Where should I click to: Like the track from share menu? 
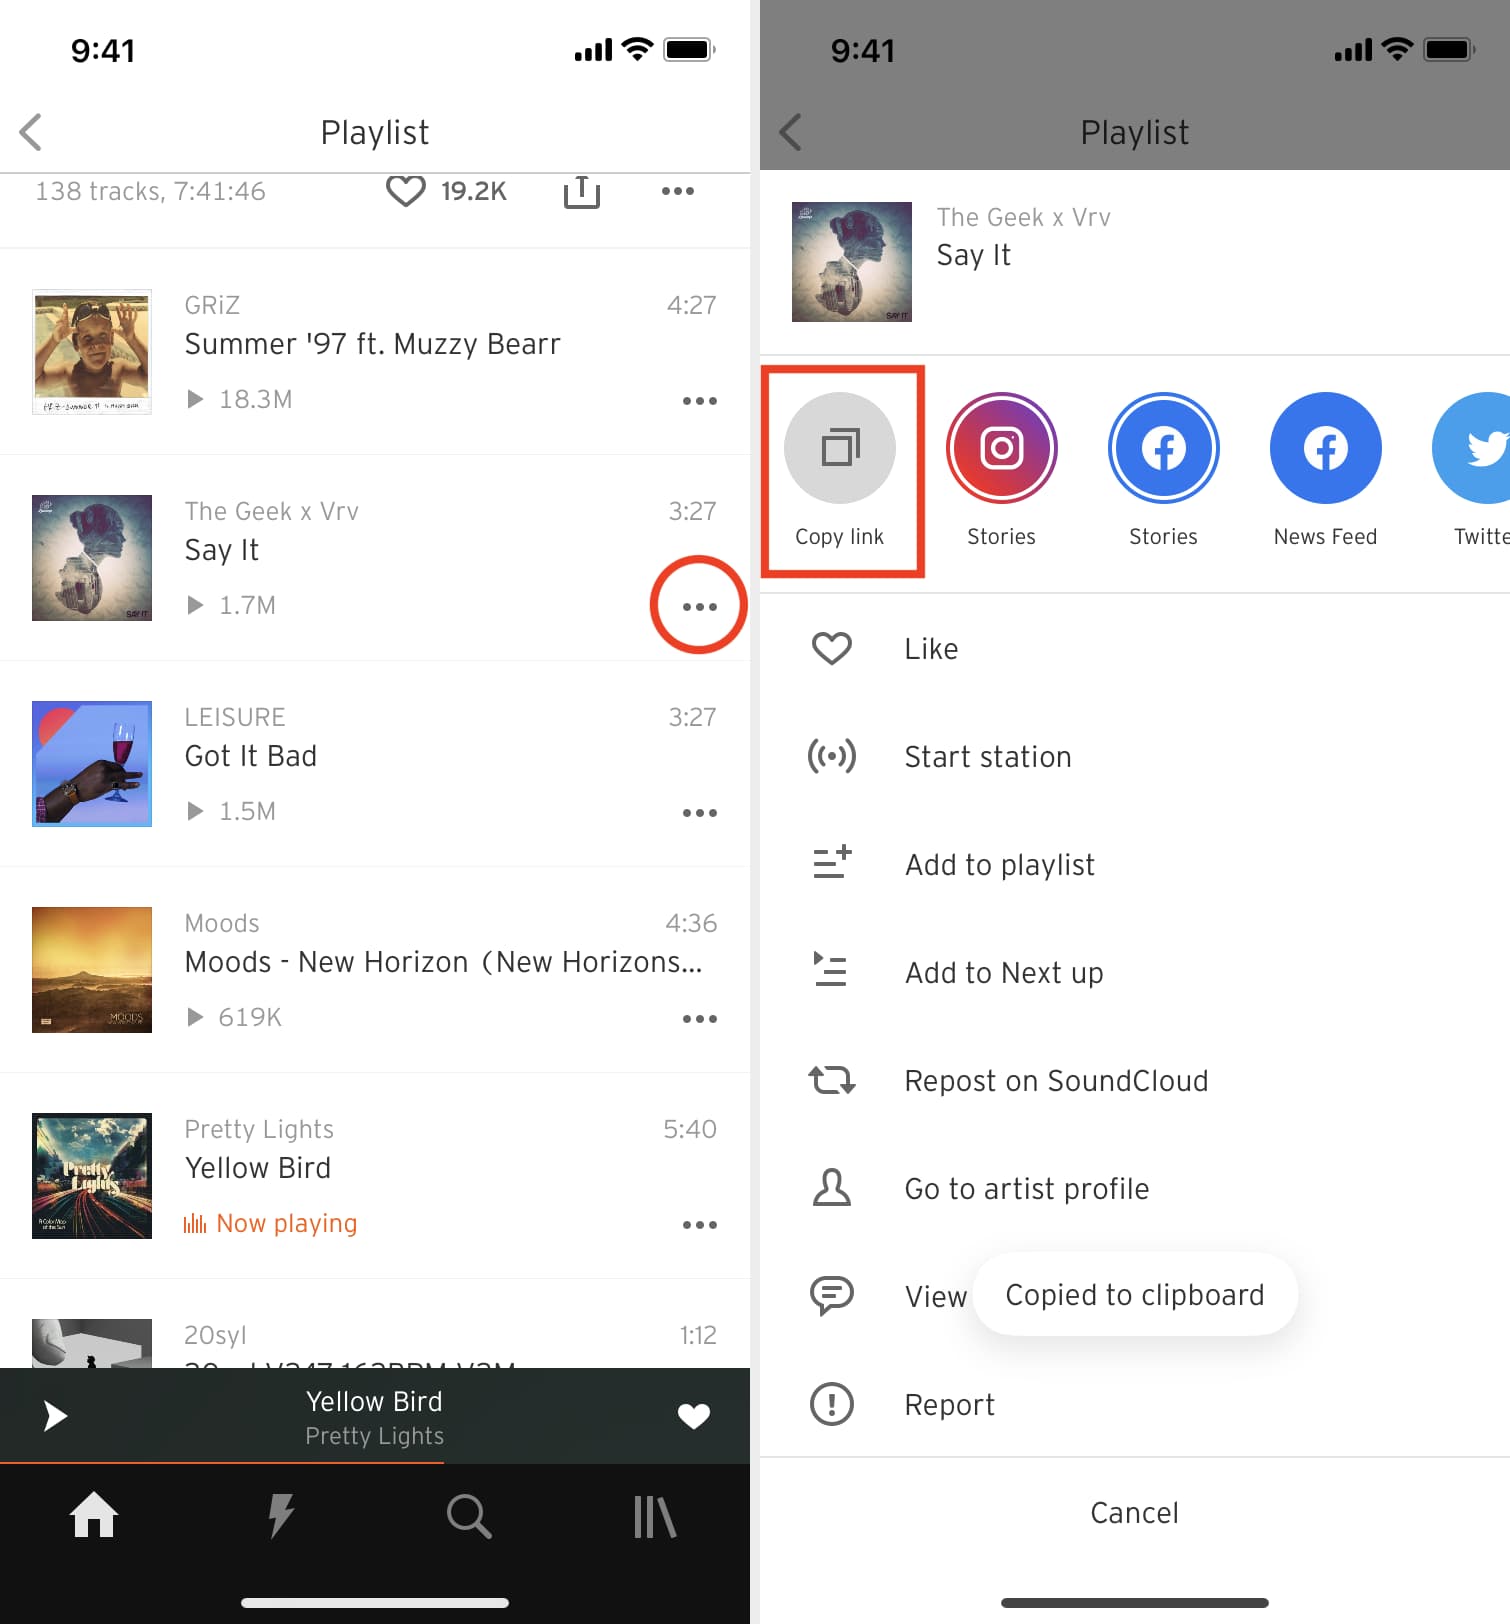[1135, 649]
